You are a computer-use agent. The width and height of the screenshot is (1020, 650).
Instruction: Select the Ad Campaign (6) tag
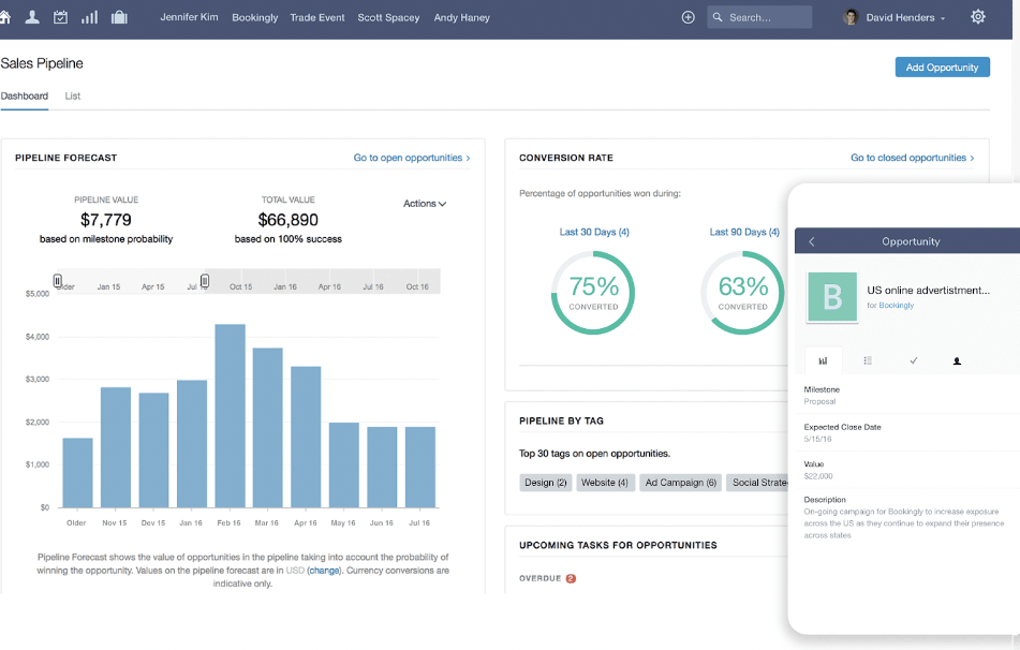coord(680,482)
